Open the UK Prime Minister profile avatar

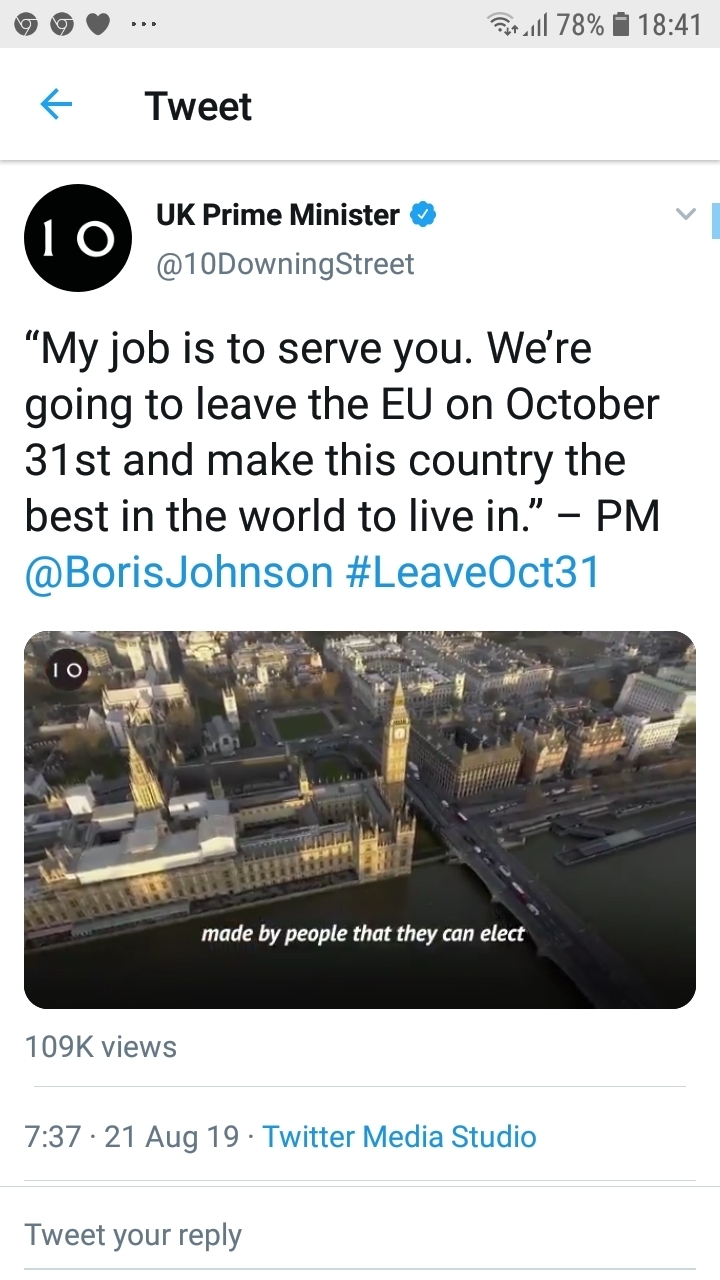click(78, 238)
